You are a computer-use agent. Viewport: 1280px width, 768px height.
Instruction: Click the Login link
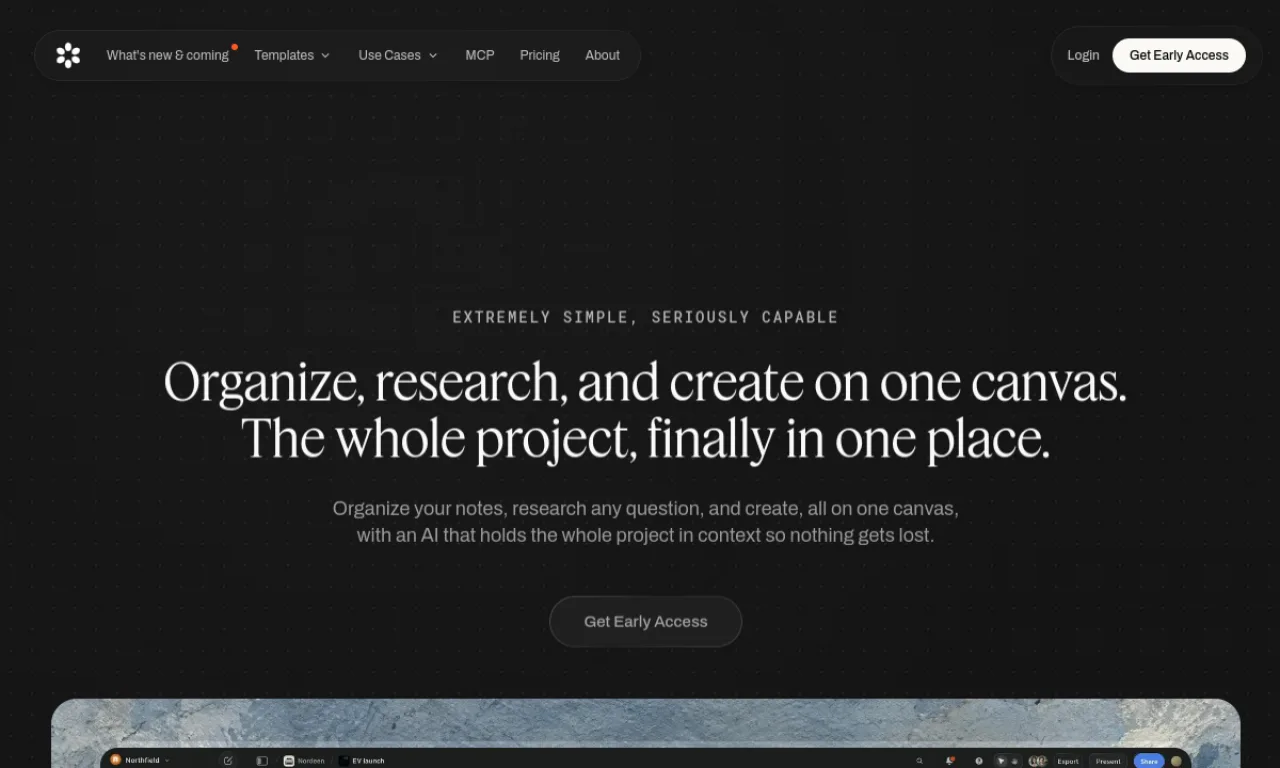pyautogui.click(x=1083, y=55)
